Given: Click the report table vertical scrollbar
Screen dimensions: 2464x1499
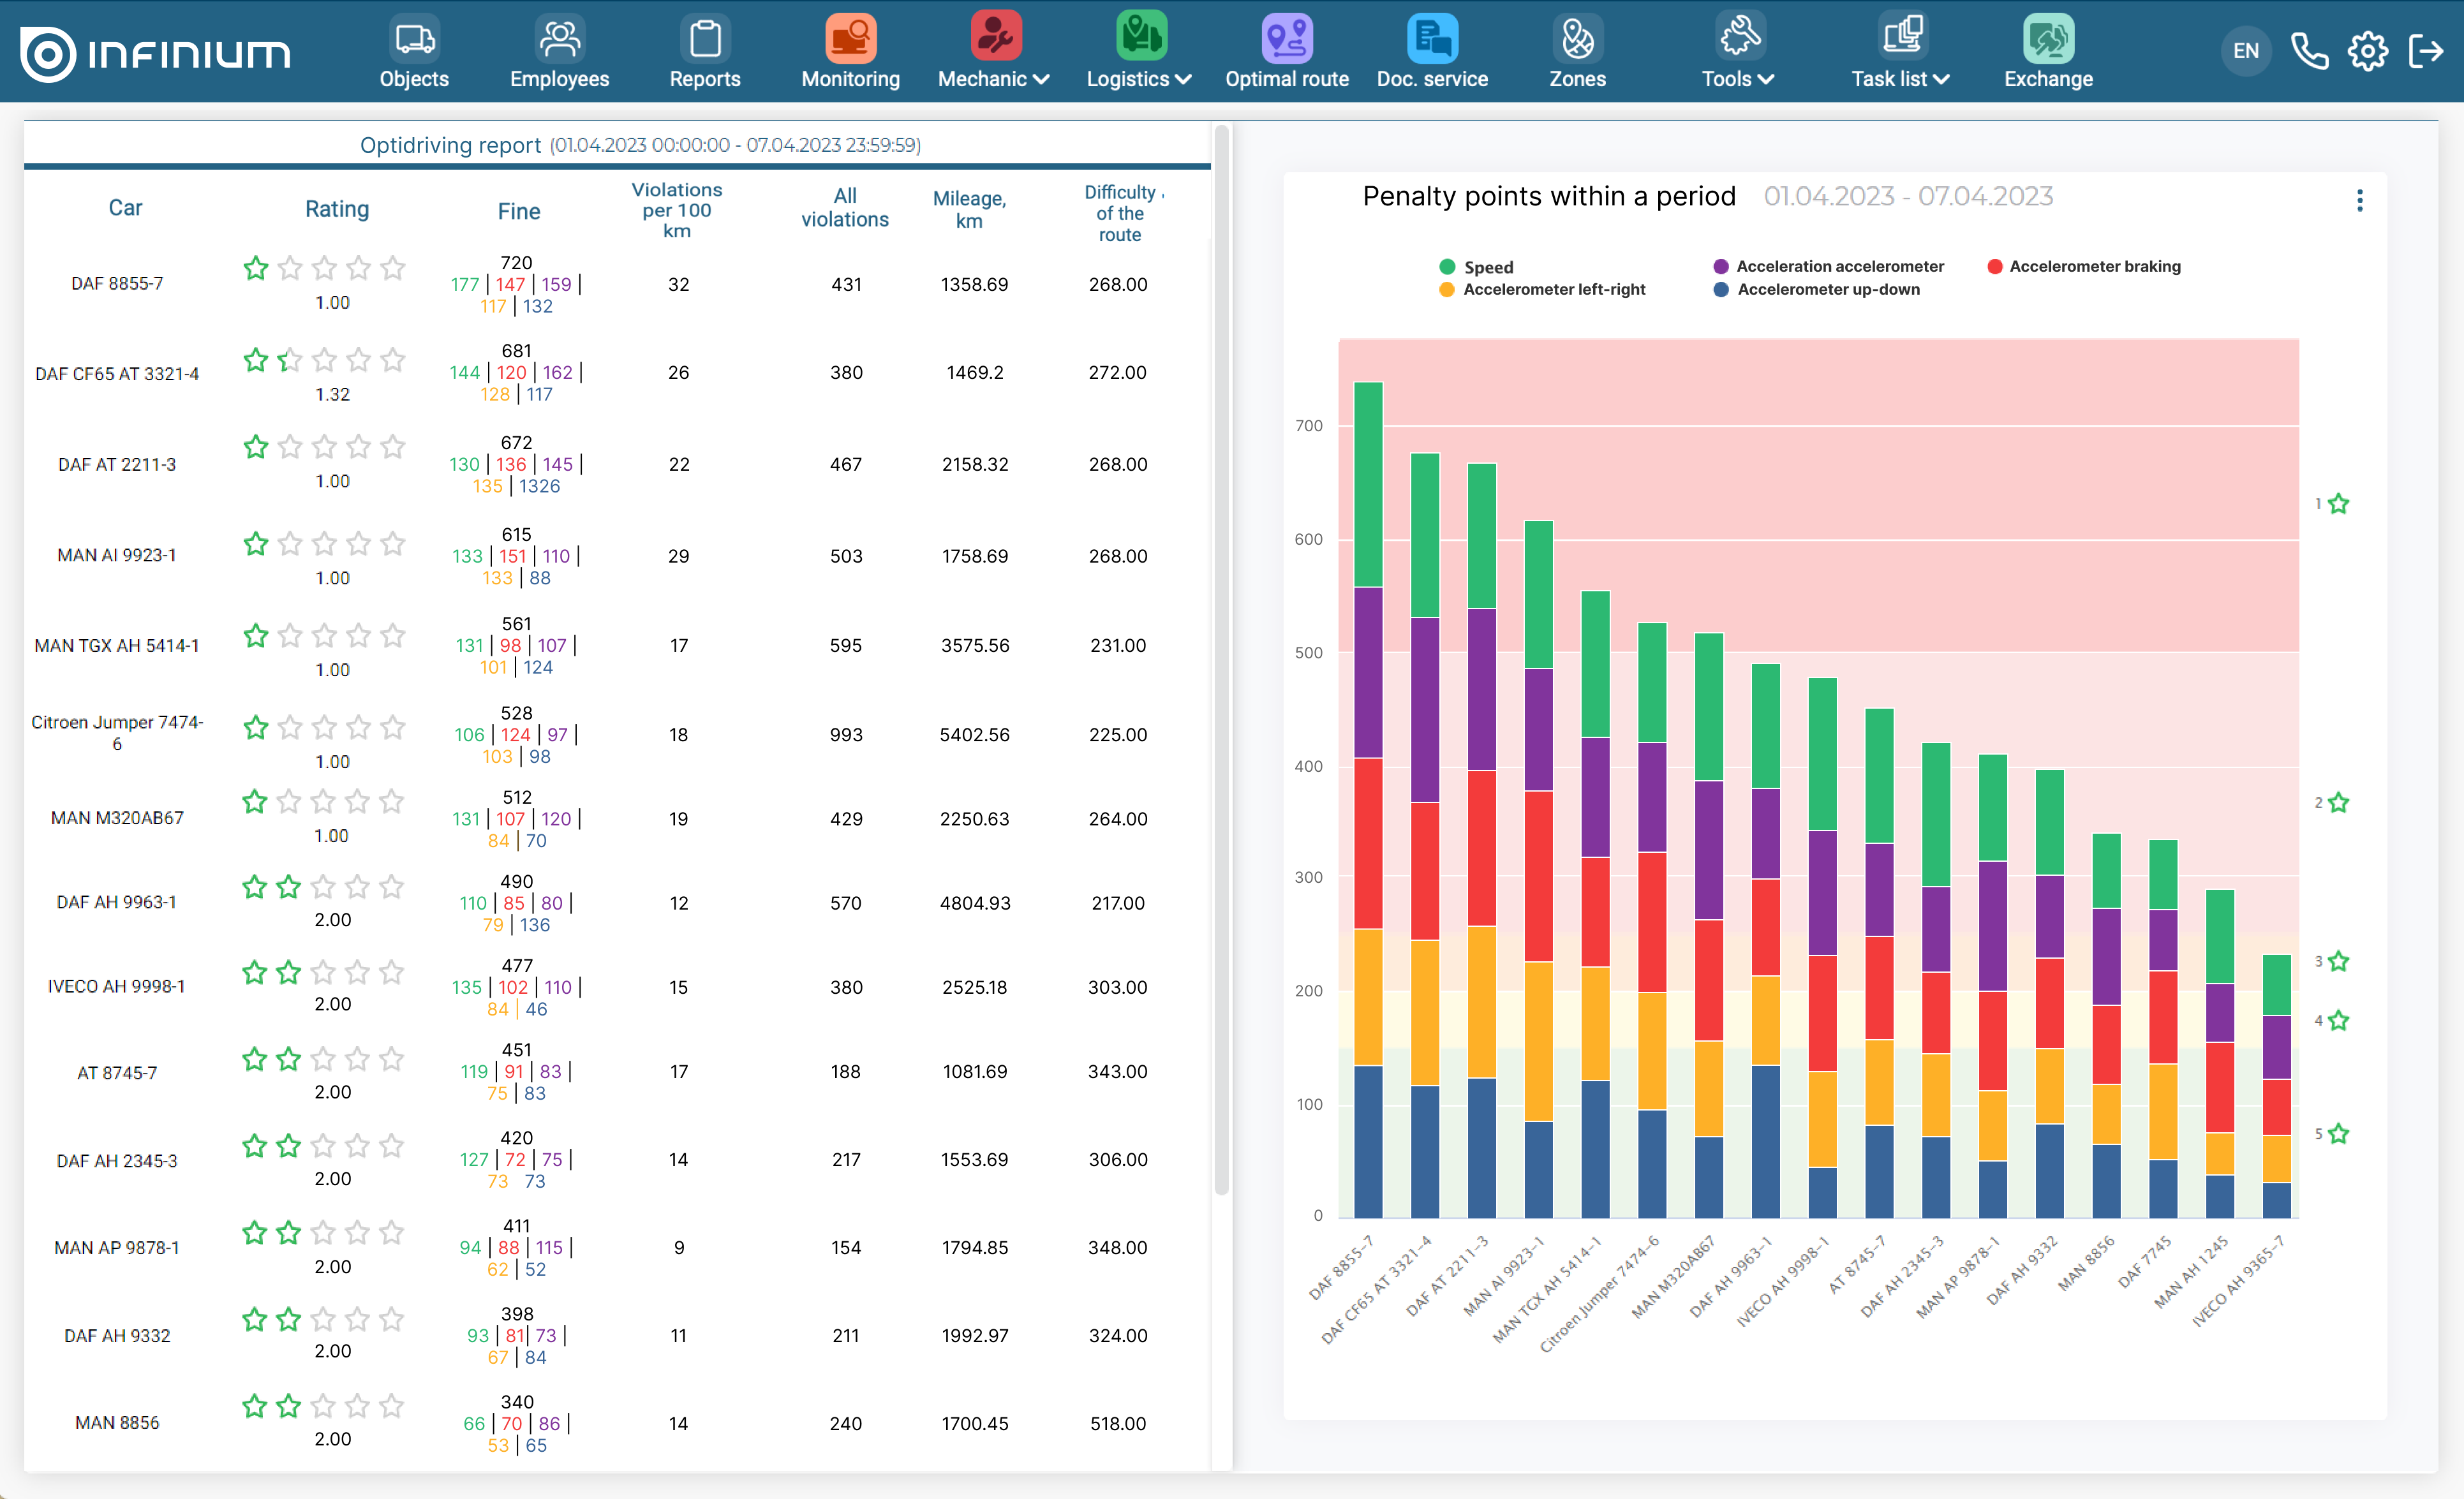Looking at the screenshot, I should point(1221,660).
